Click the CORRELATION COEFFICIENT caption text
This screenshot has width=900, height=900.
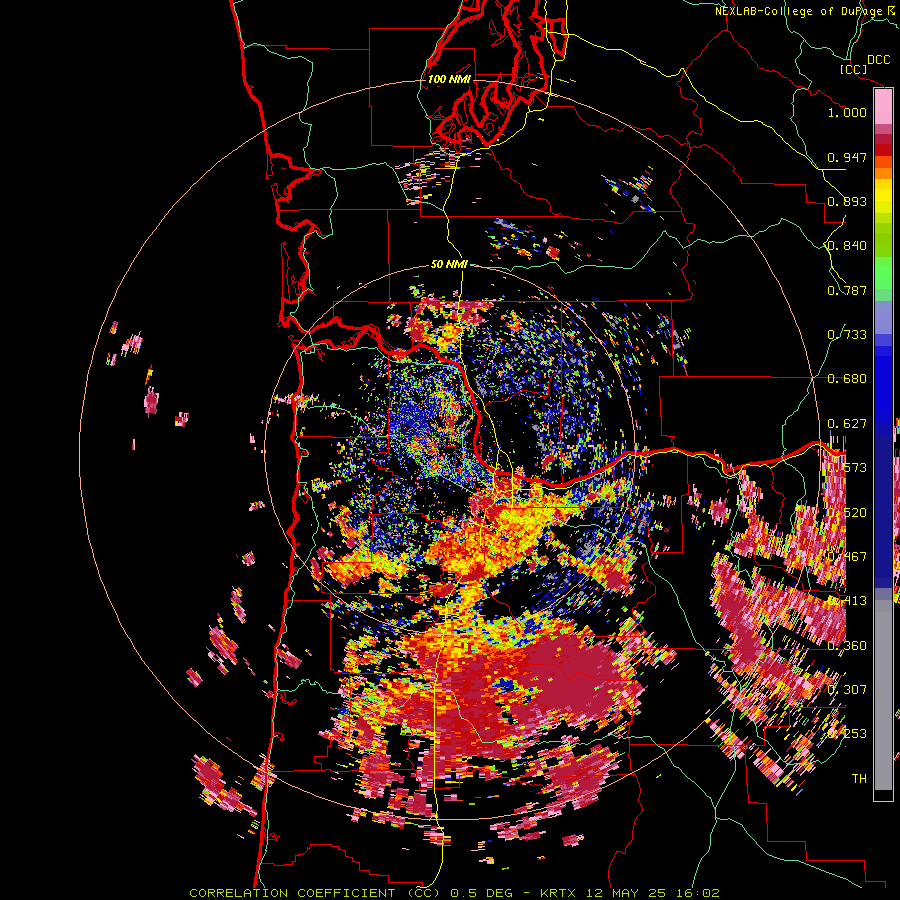292,893
